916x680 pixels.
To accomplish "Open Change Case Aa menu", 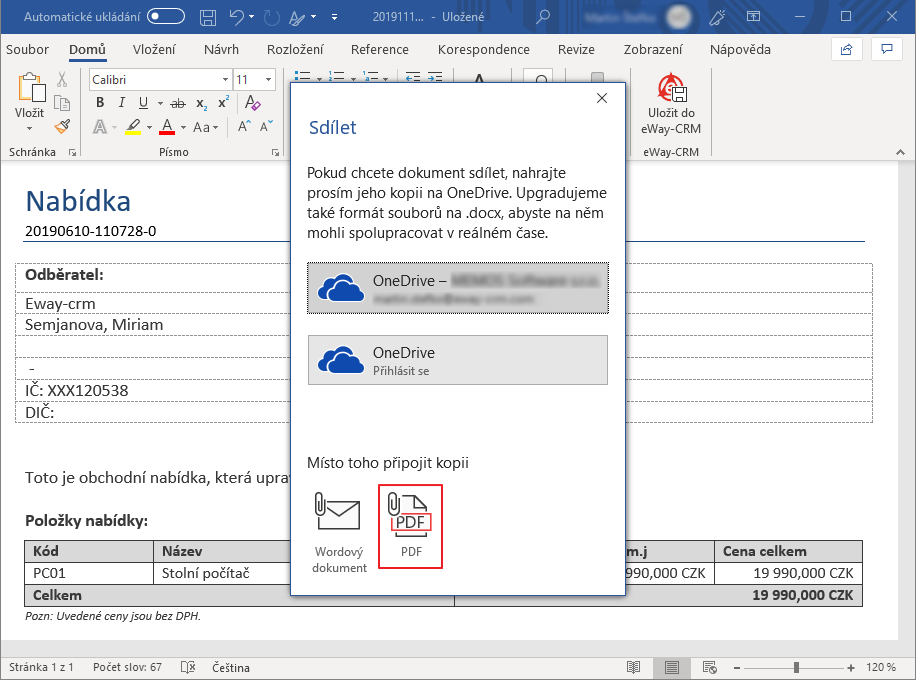I will click(x=205, y=127).
